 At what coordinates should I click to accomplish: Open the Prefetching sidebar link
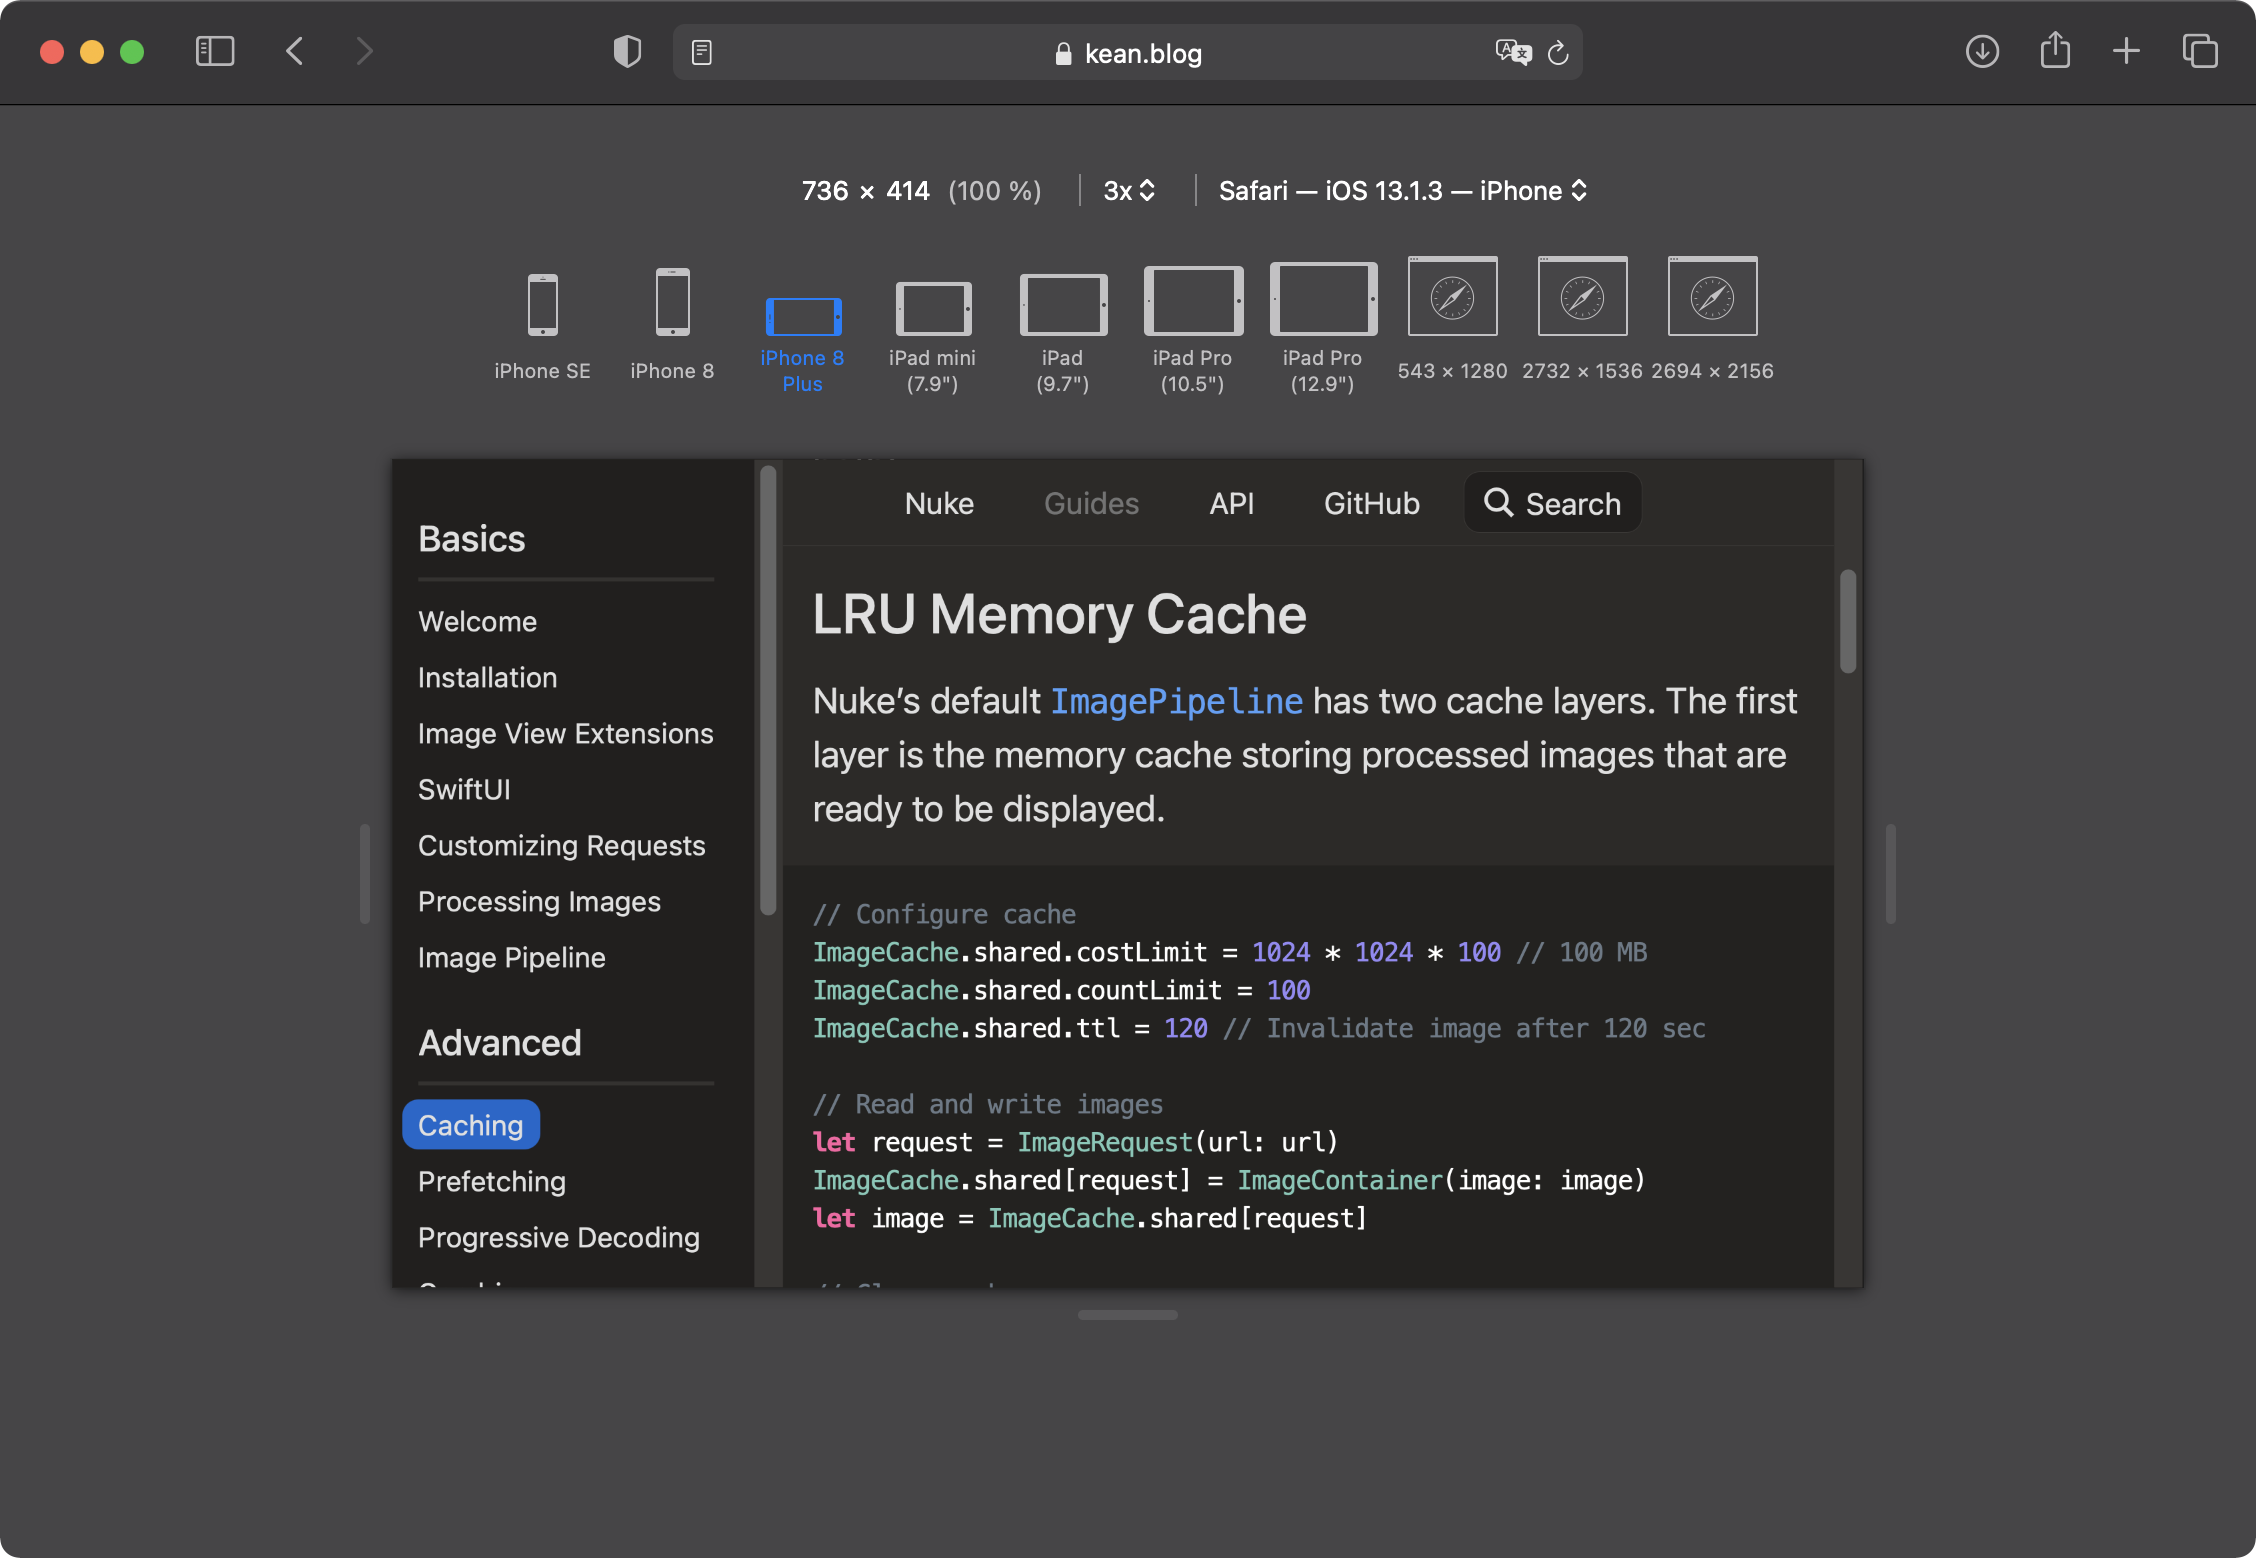coord(491,1181)
